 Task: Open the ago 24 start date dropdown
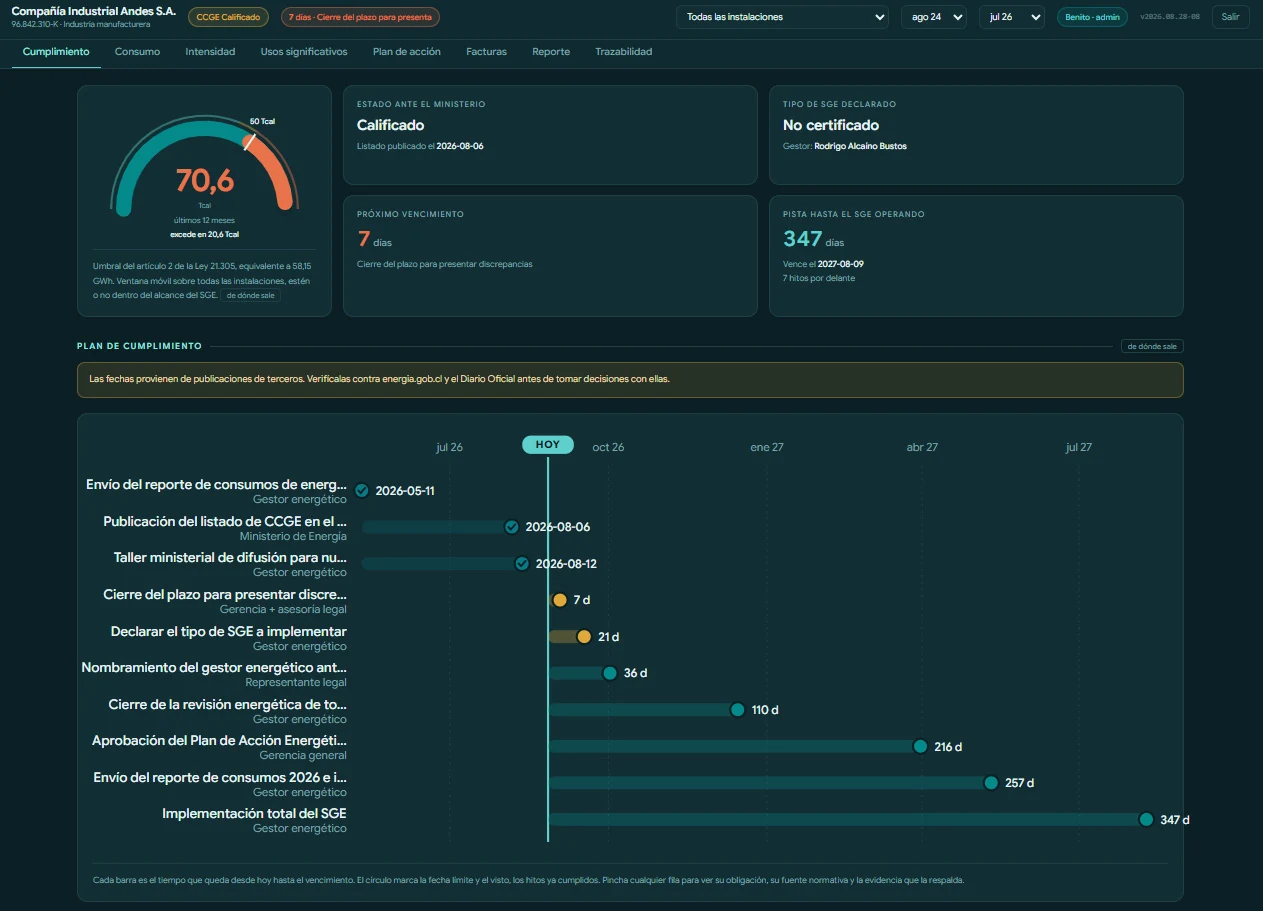(x=934, y=17)
